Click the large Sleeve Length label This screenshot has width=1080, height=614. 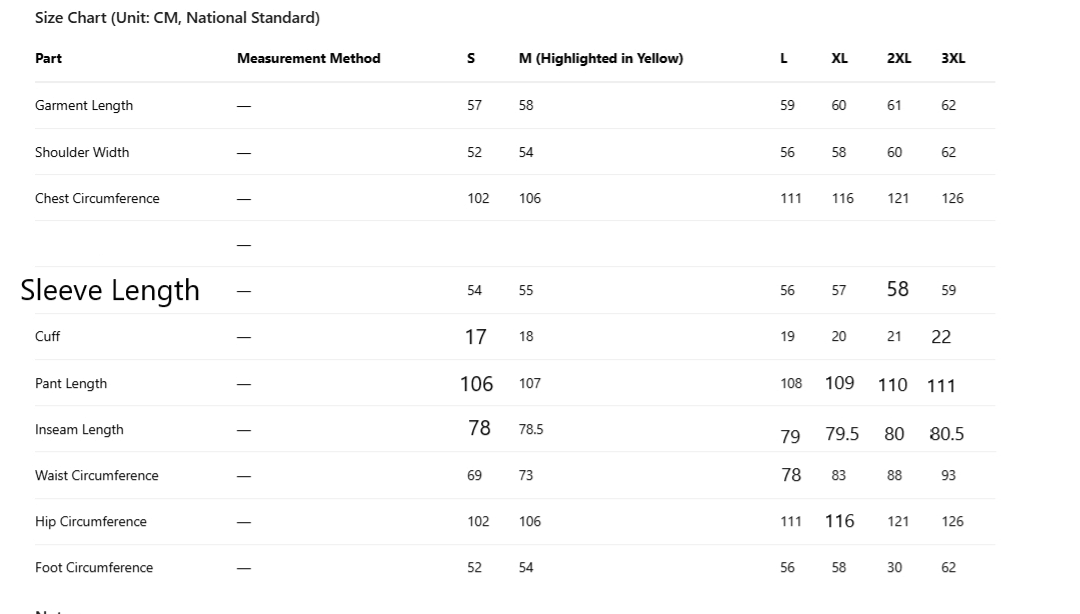[x=110, y=291]
